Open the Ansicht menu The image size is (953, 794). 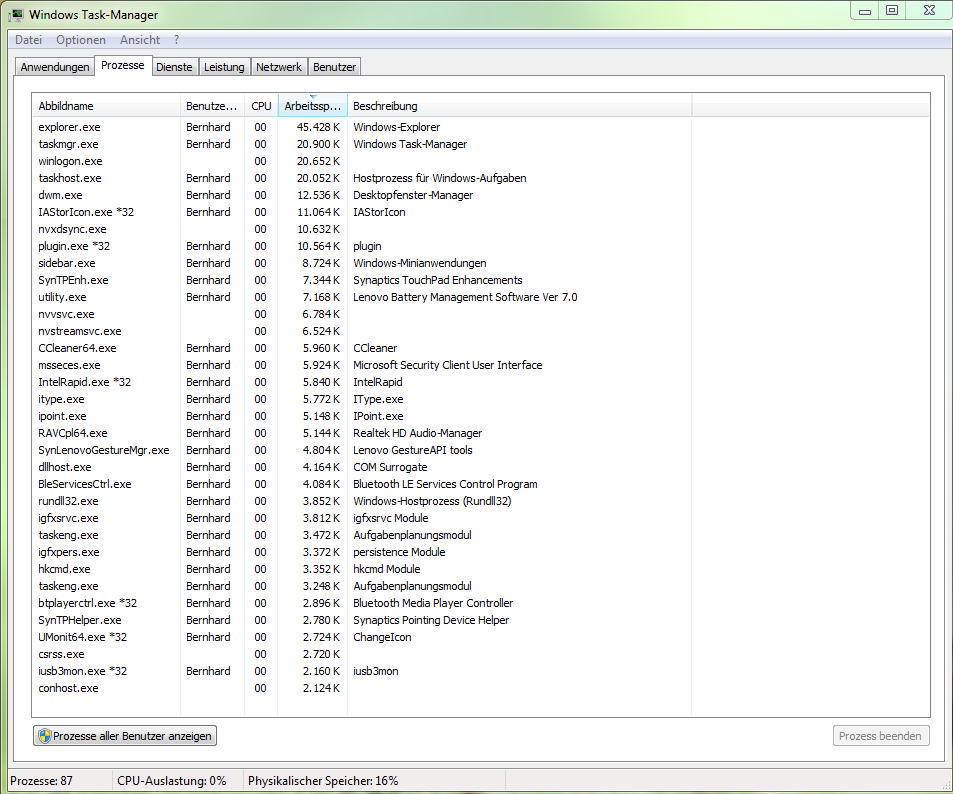(140, 40)
